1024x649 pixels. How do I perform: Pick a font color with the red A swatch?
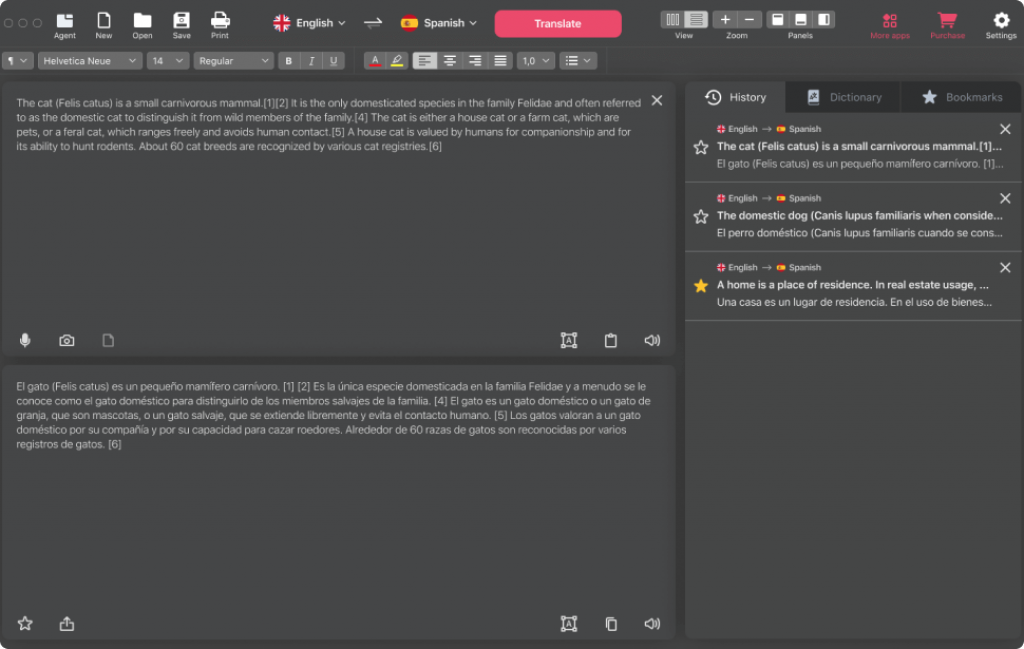point(374,60)
